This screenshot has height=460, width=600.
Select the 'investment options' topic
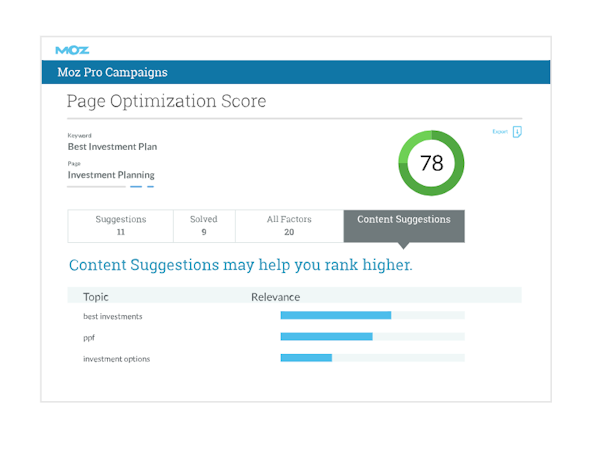tap(116, 359)
